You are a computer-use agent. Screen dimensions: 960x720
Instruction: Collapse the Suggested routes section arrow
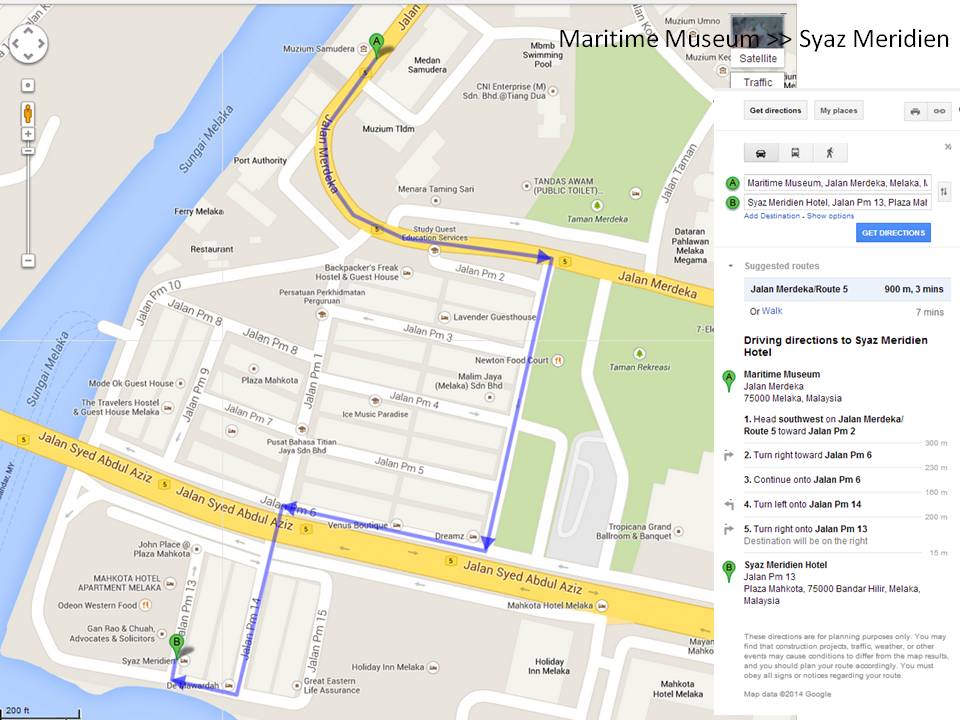730,266
